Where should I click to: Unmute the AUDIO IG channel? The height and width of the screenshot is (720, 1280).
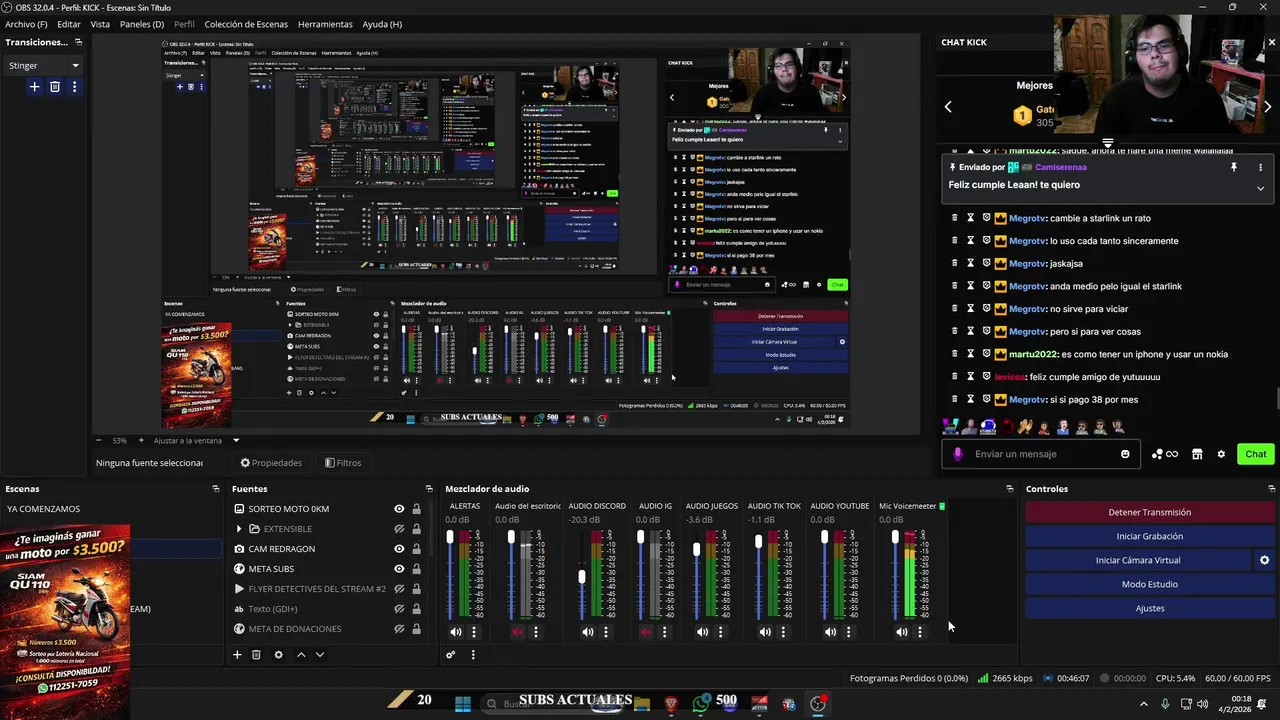coord(646,632)
